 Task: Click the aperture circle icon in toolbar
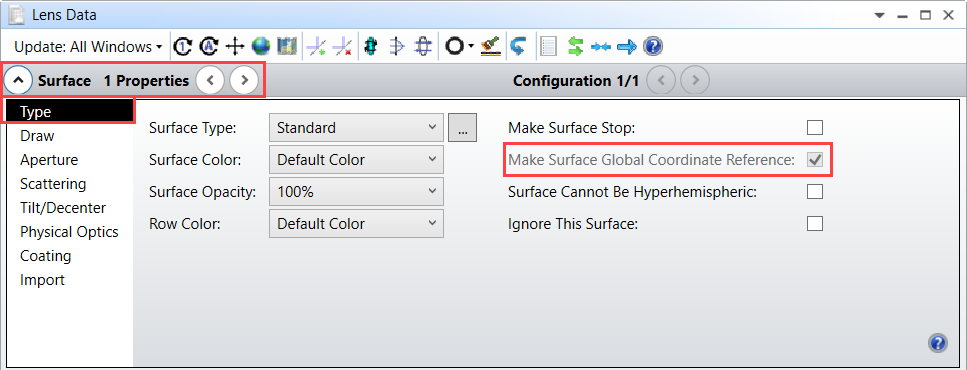[x=453, y=46]
